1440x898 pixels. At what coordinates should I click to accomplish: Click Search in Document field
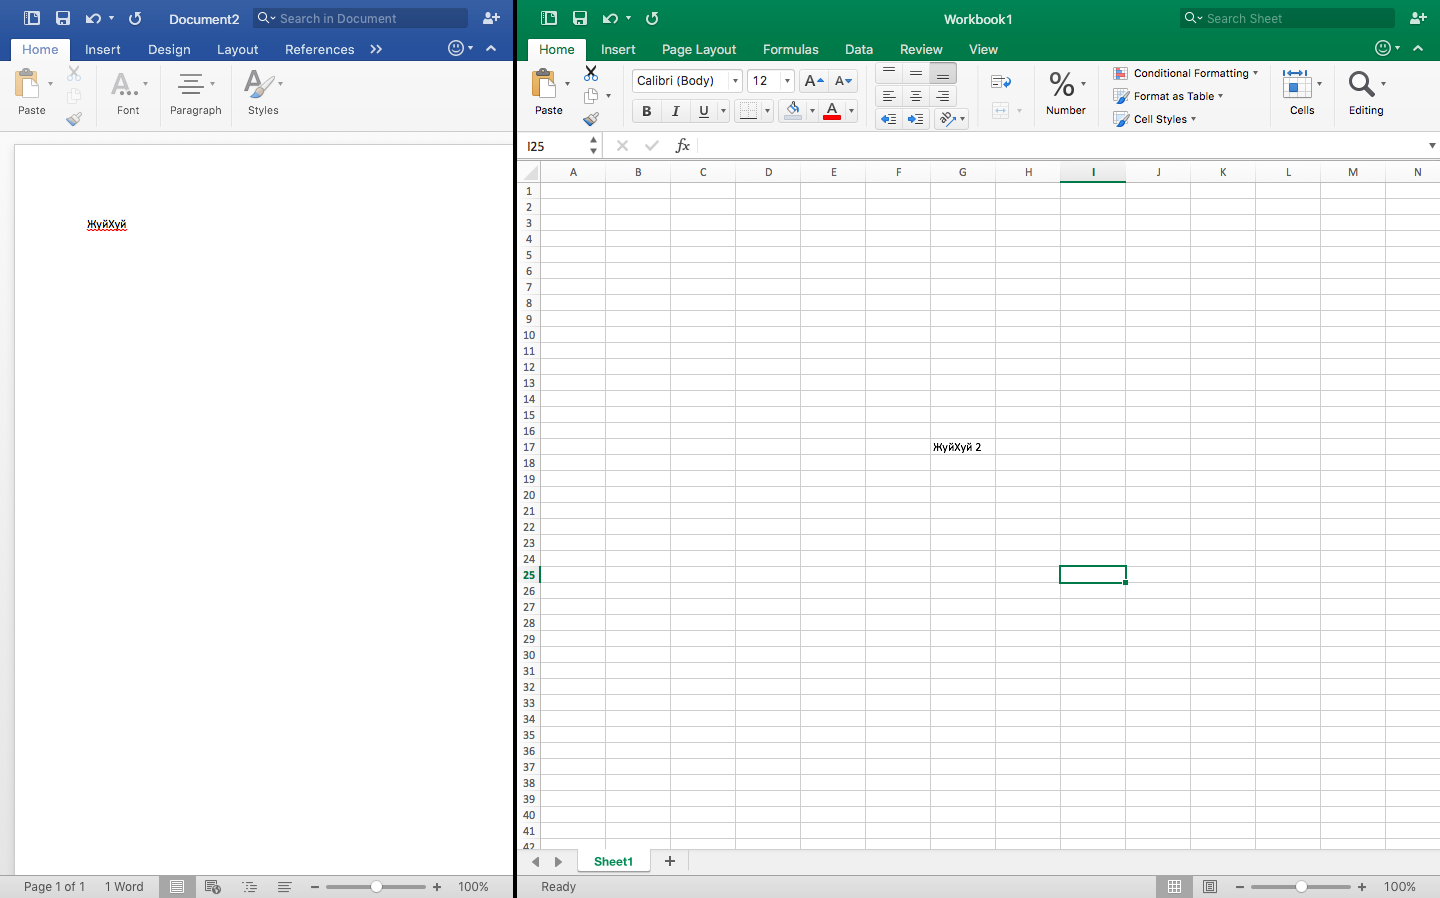click(360, 18)
